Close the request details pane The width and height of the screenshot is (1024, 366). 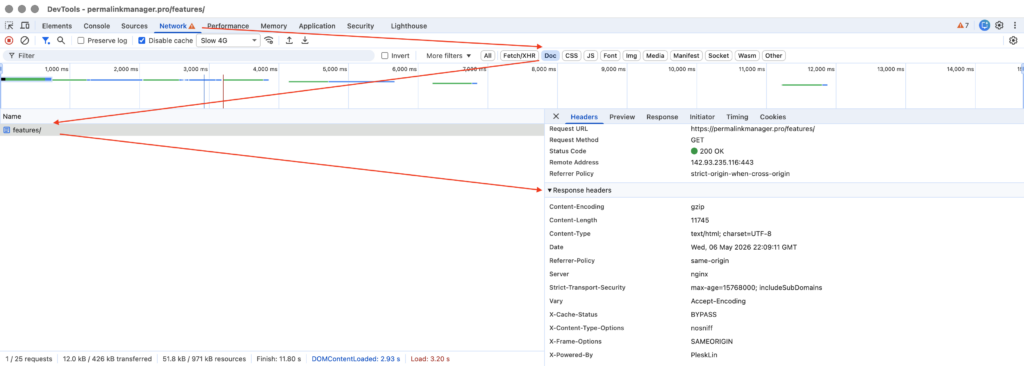(556, 116)
